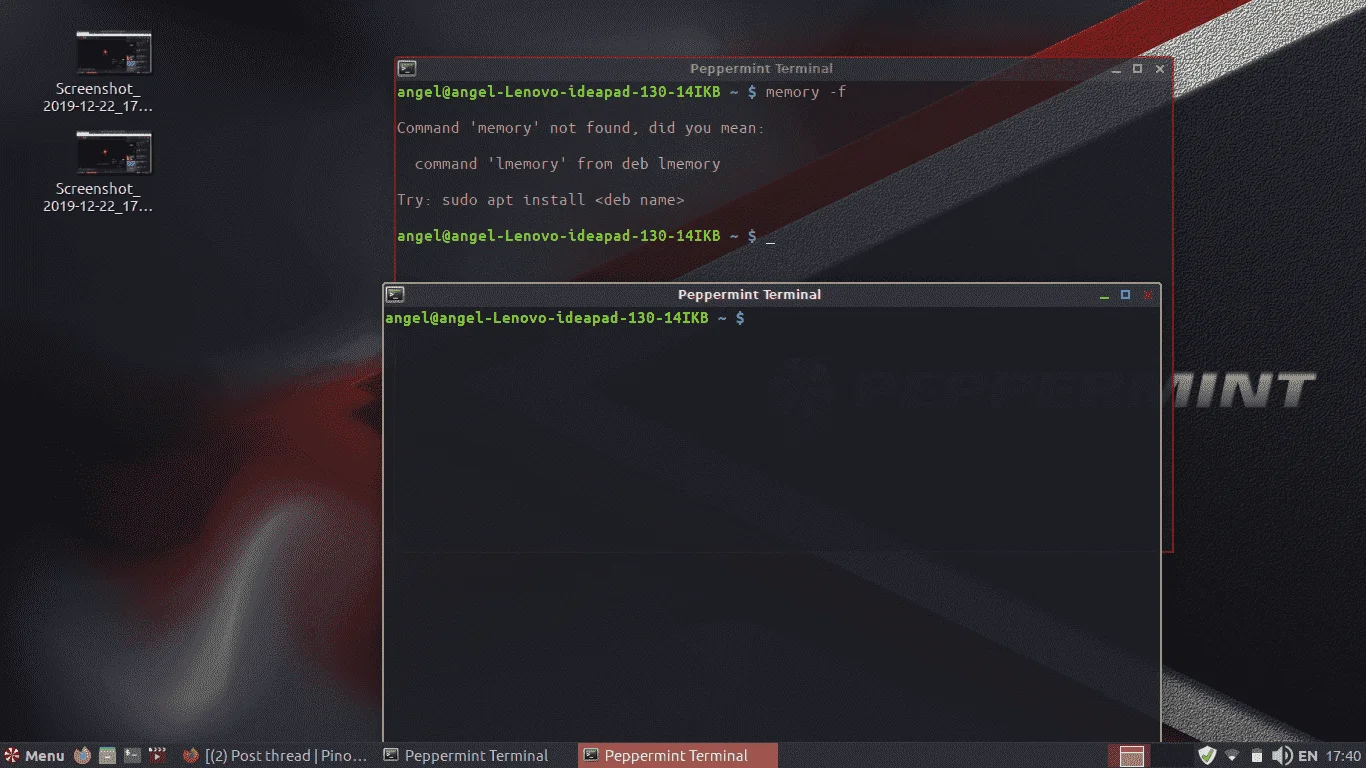Click the rear terminal's prompt line with the cursor
Screen dimensions: 1366x768
coord(586,236)
